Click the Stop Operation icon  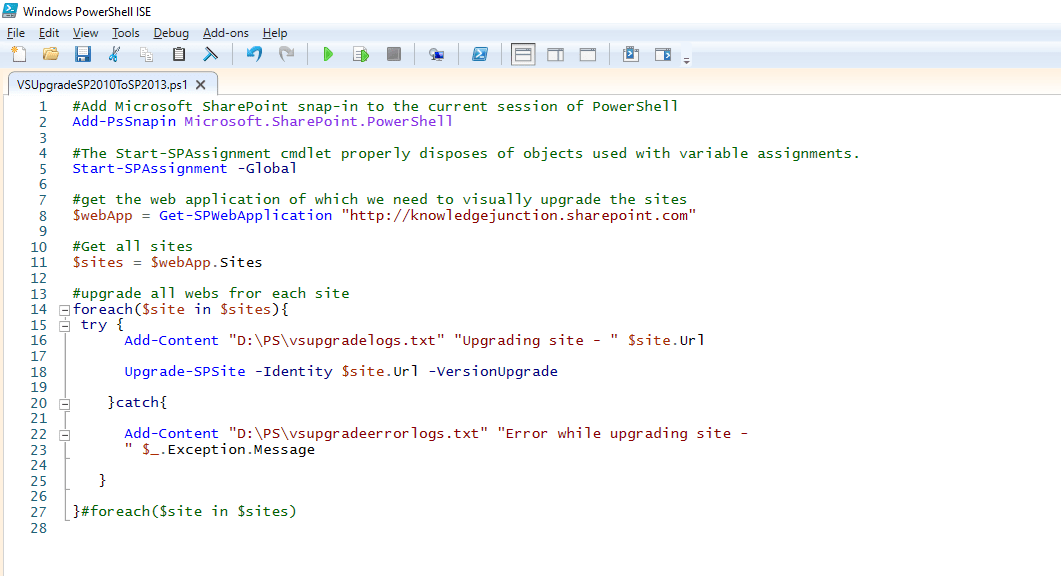tap(395, 54)
